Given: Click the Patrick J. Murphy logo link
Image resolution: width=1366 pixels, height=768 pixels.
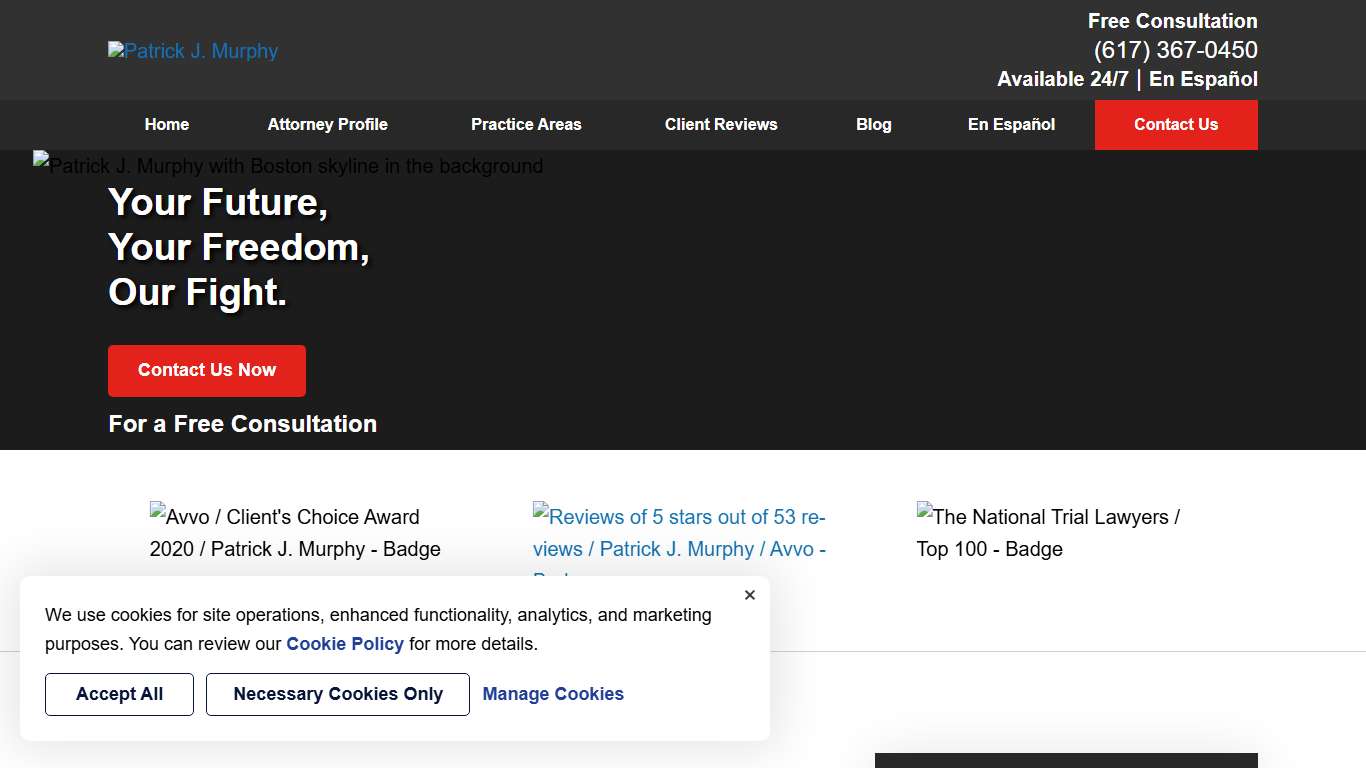Looking at the screenshot, I should (x=193, y=51).
